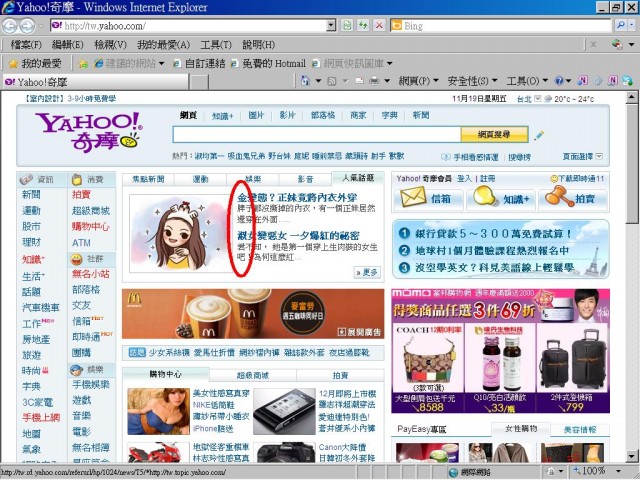
Task: Click the 購物中心 sidebar link
Action: 91,227
